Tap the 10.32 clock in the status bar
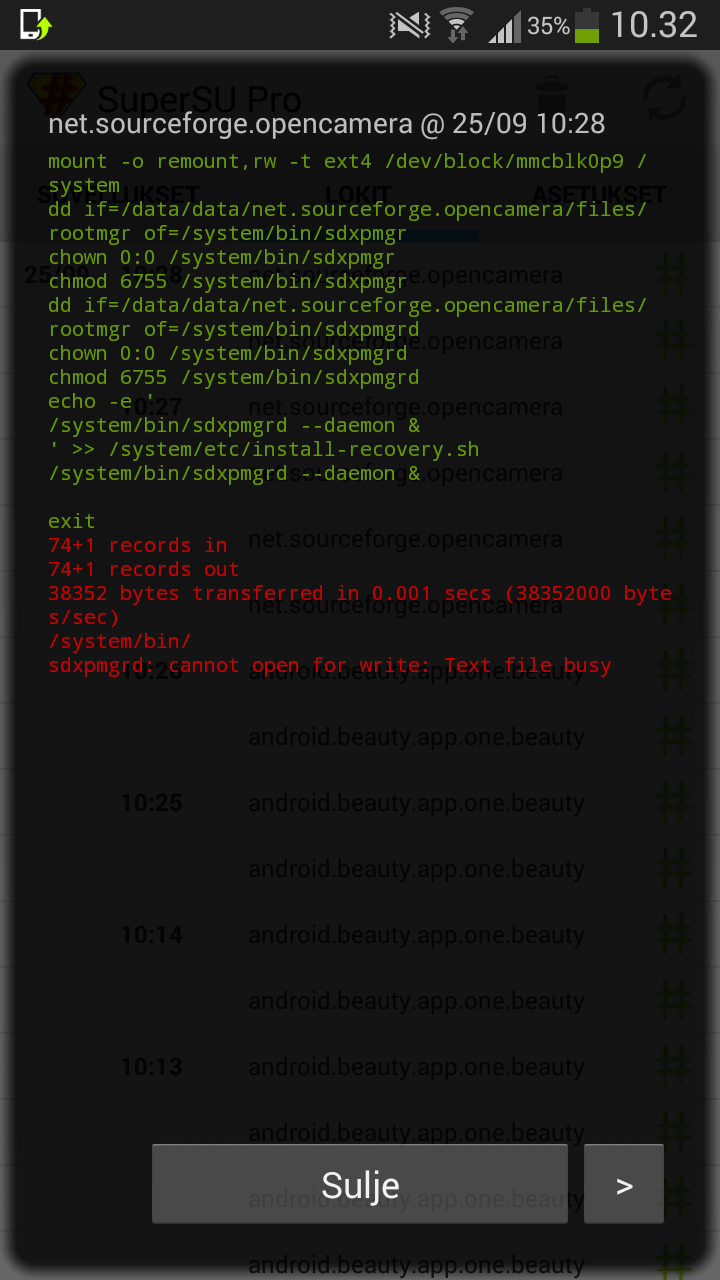Image resolution: width=720 pixels, height=1280 pixels. pos(654,25)
